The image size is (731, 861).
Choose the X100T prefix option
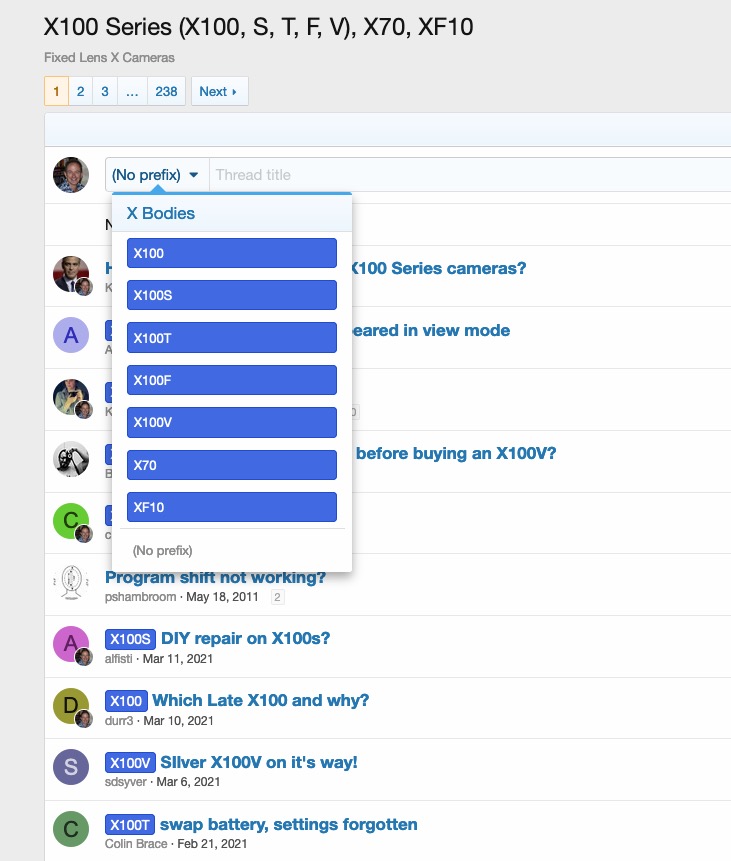pos(232,338)
